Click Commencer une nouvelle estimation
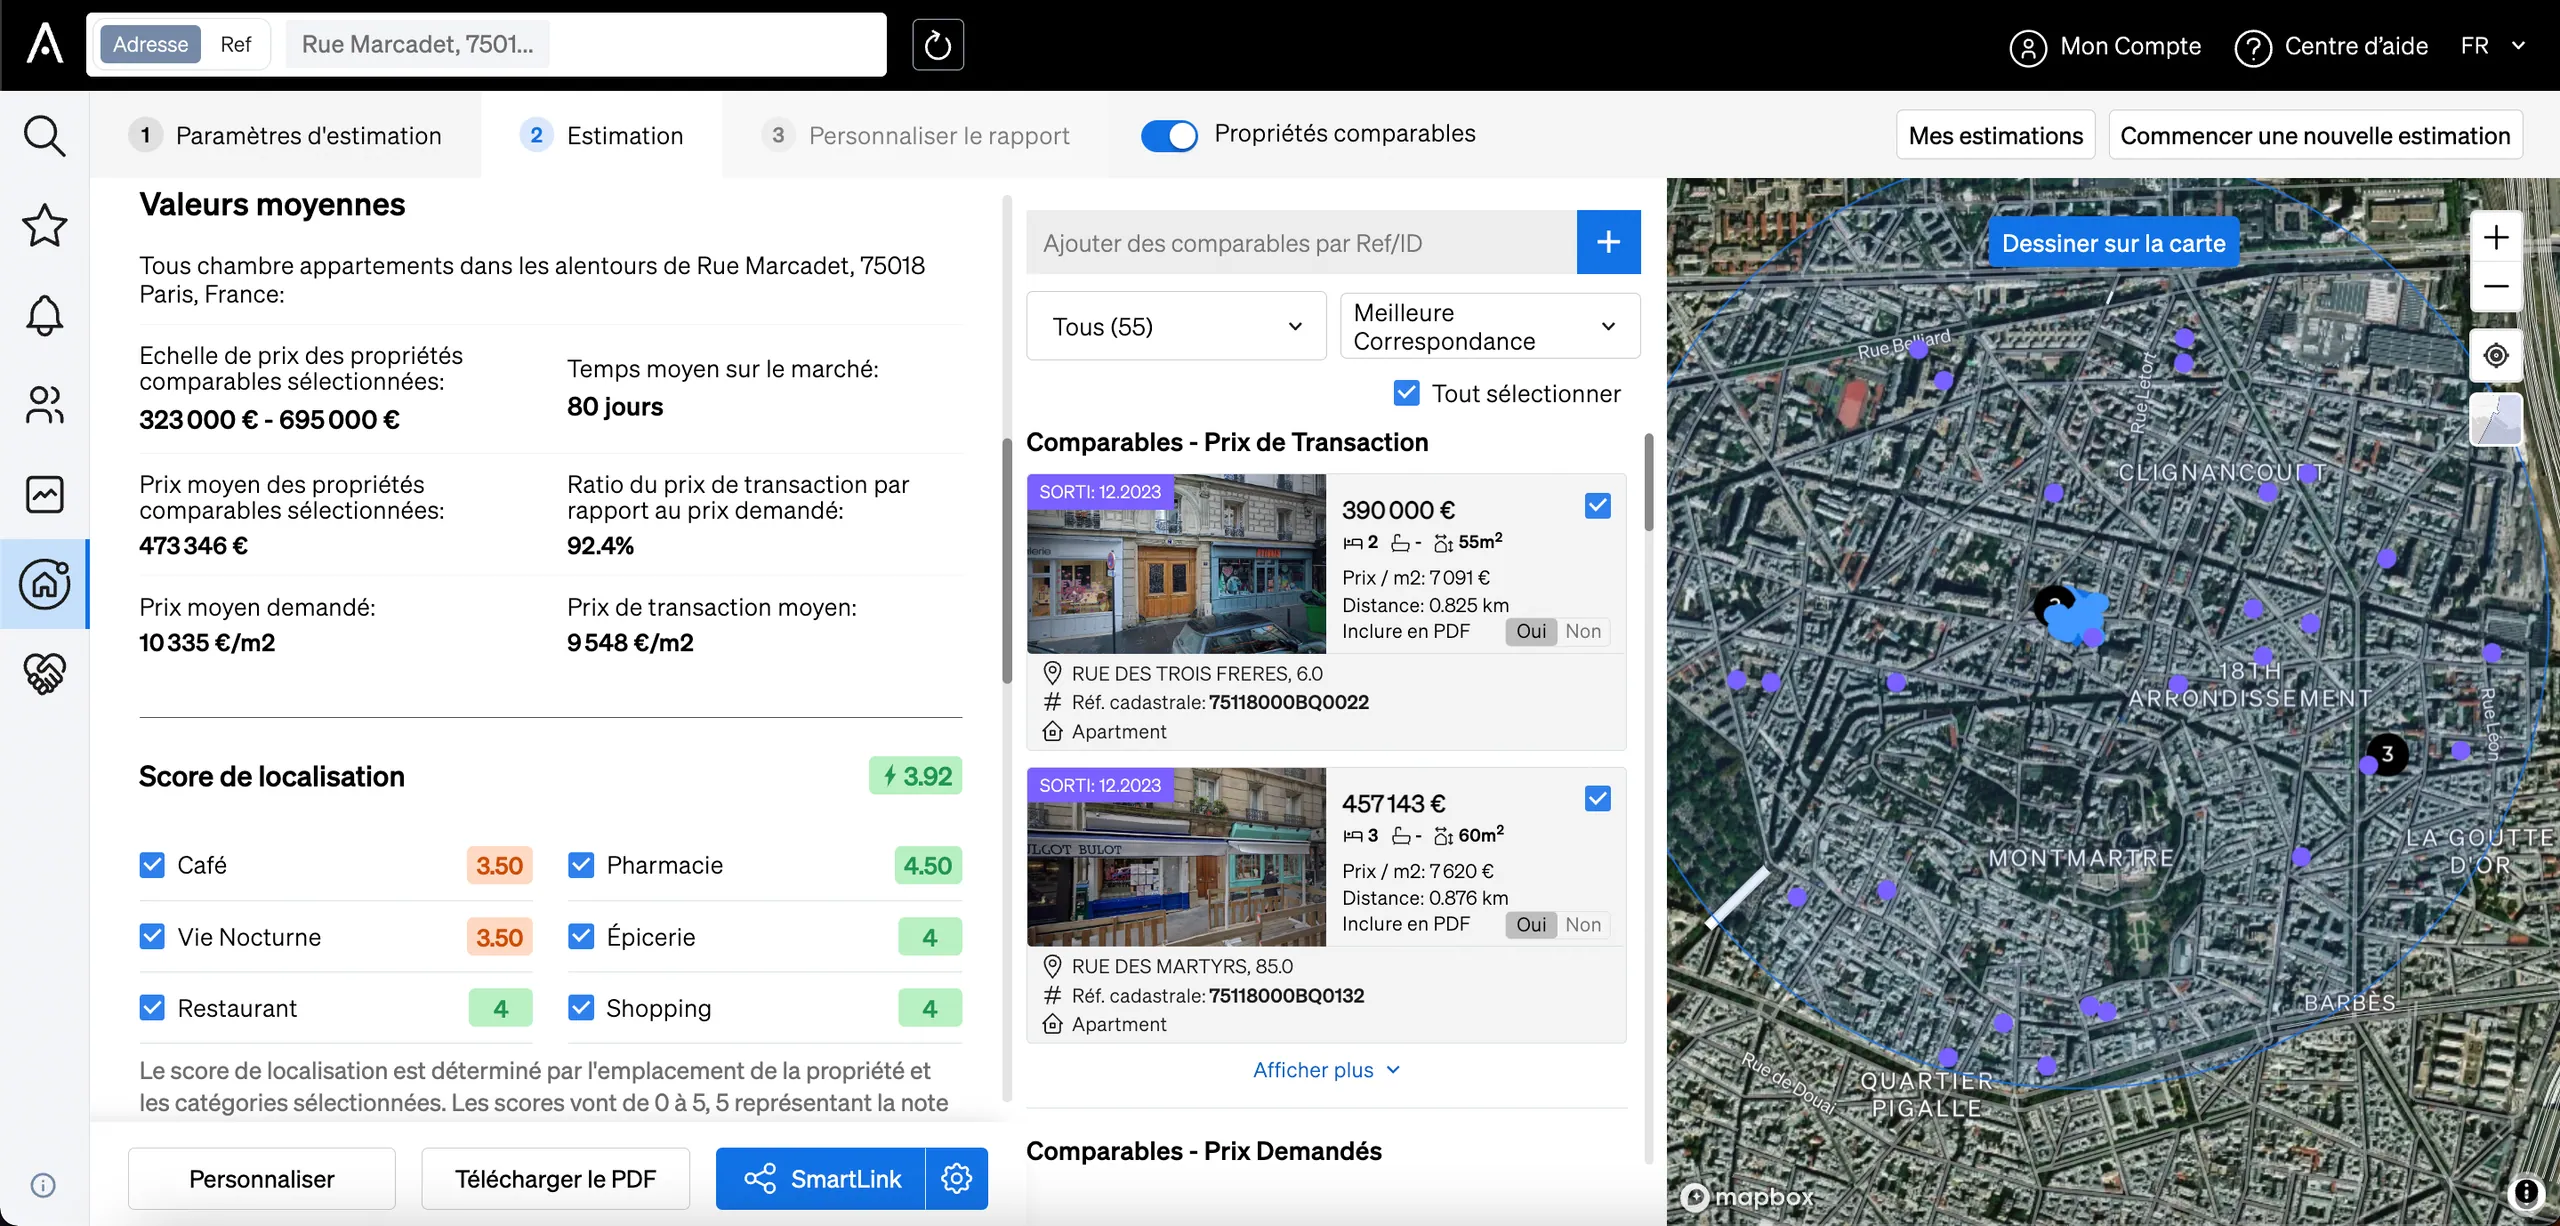 click(x=2315, y=135)
